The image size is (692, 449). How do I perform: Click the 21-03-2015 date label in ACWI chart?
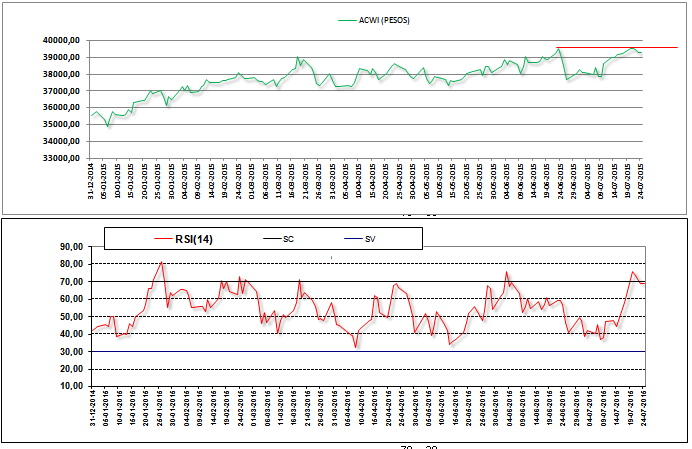point(305,181)
